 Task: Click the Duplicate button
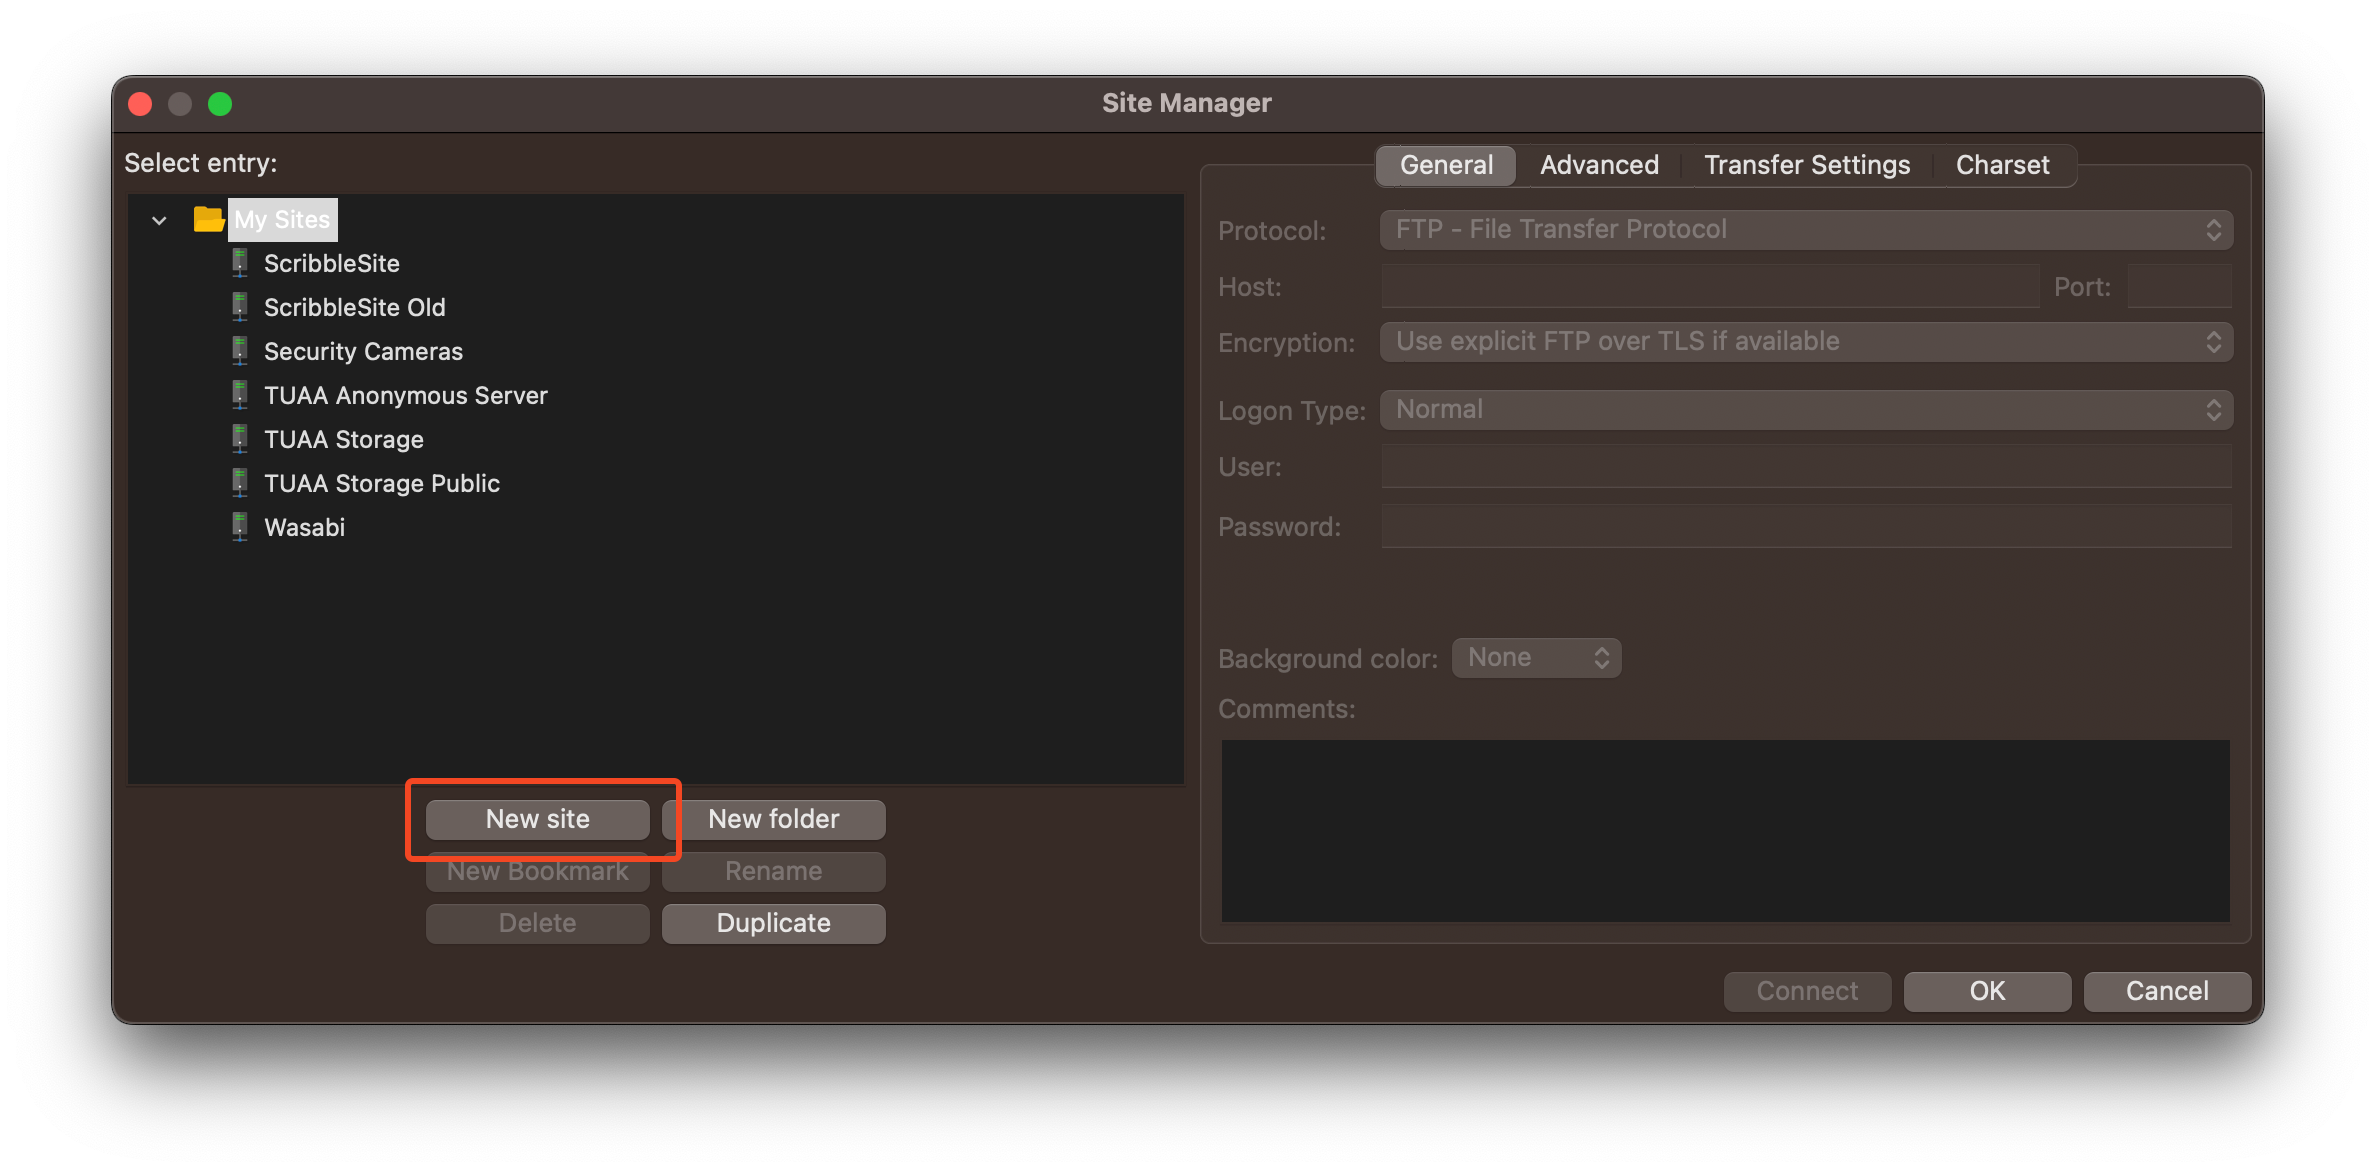(773, 922)
